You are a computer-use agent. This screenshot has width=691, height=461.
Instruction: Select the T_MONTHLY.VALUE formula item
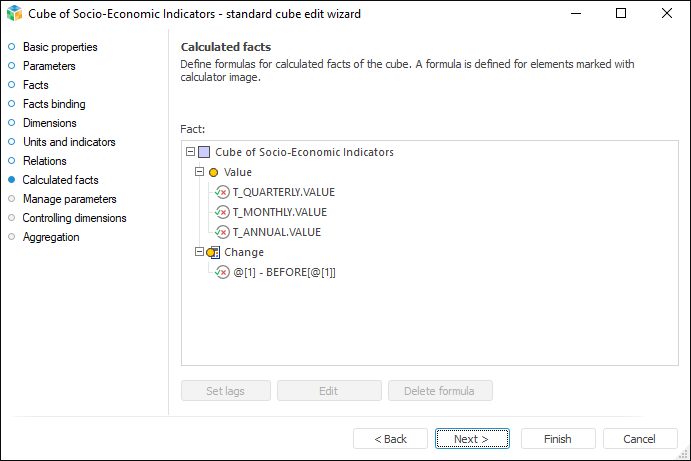point(279,212)
